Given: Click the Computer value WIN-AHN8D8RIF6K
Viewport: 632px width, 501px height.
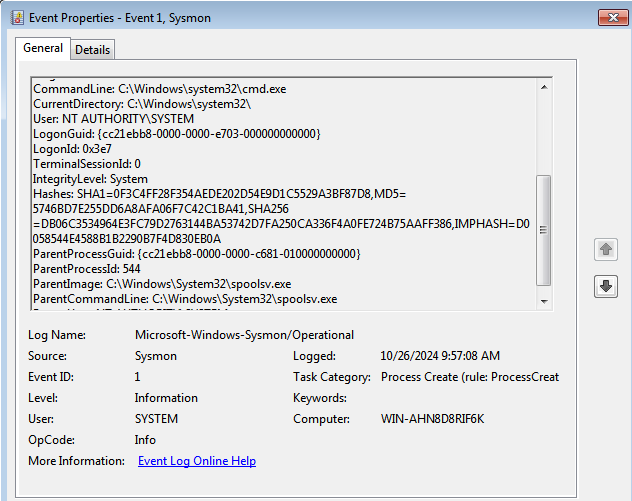Looking at the screenshot, I should 432,419.
